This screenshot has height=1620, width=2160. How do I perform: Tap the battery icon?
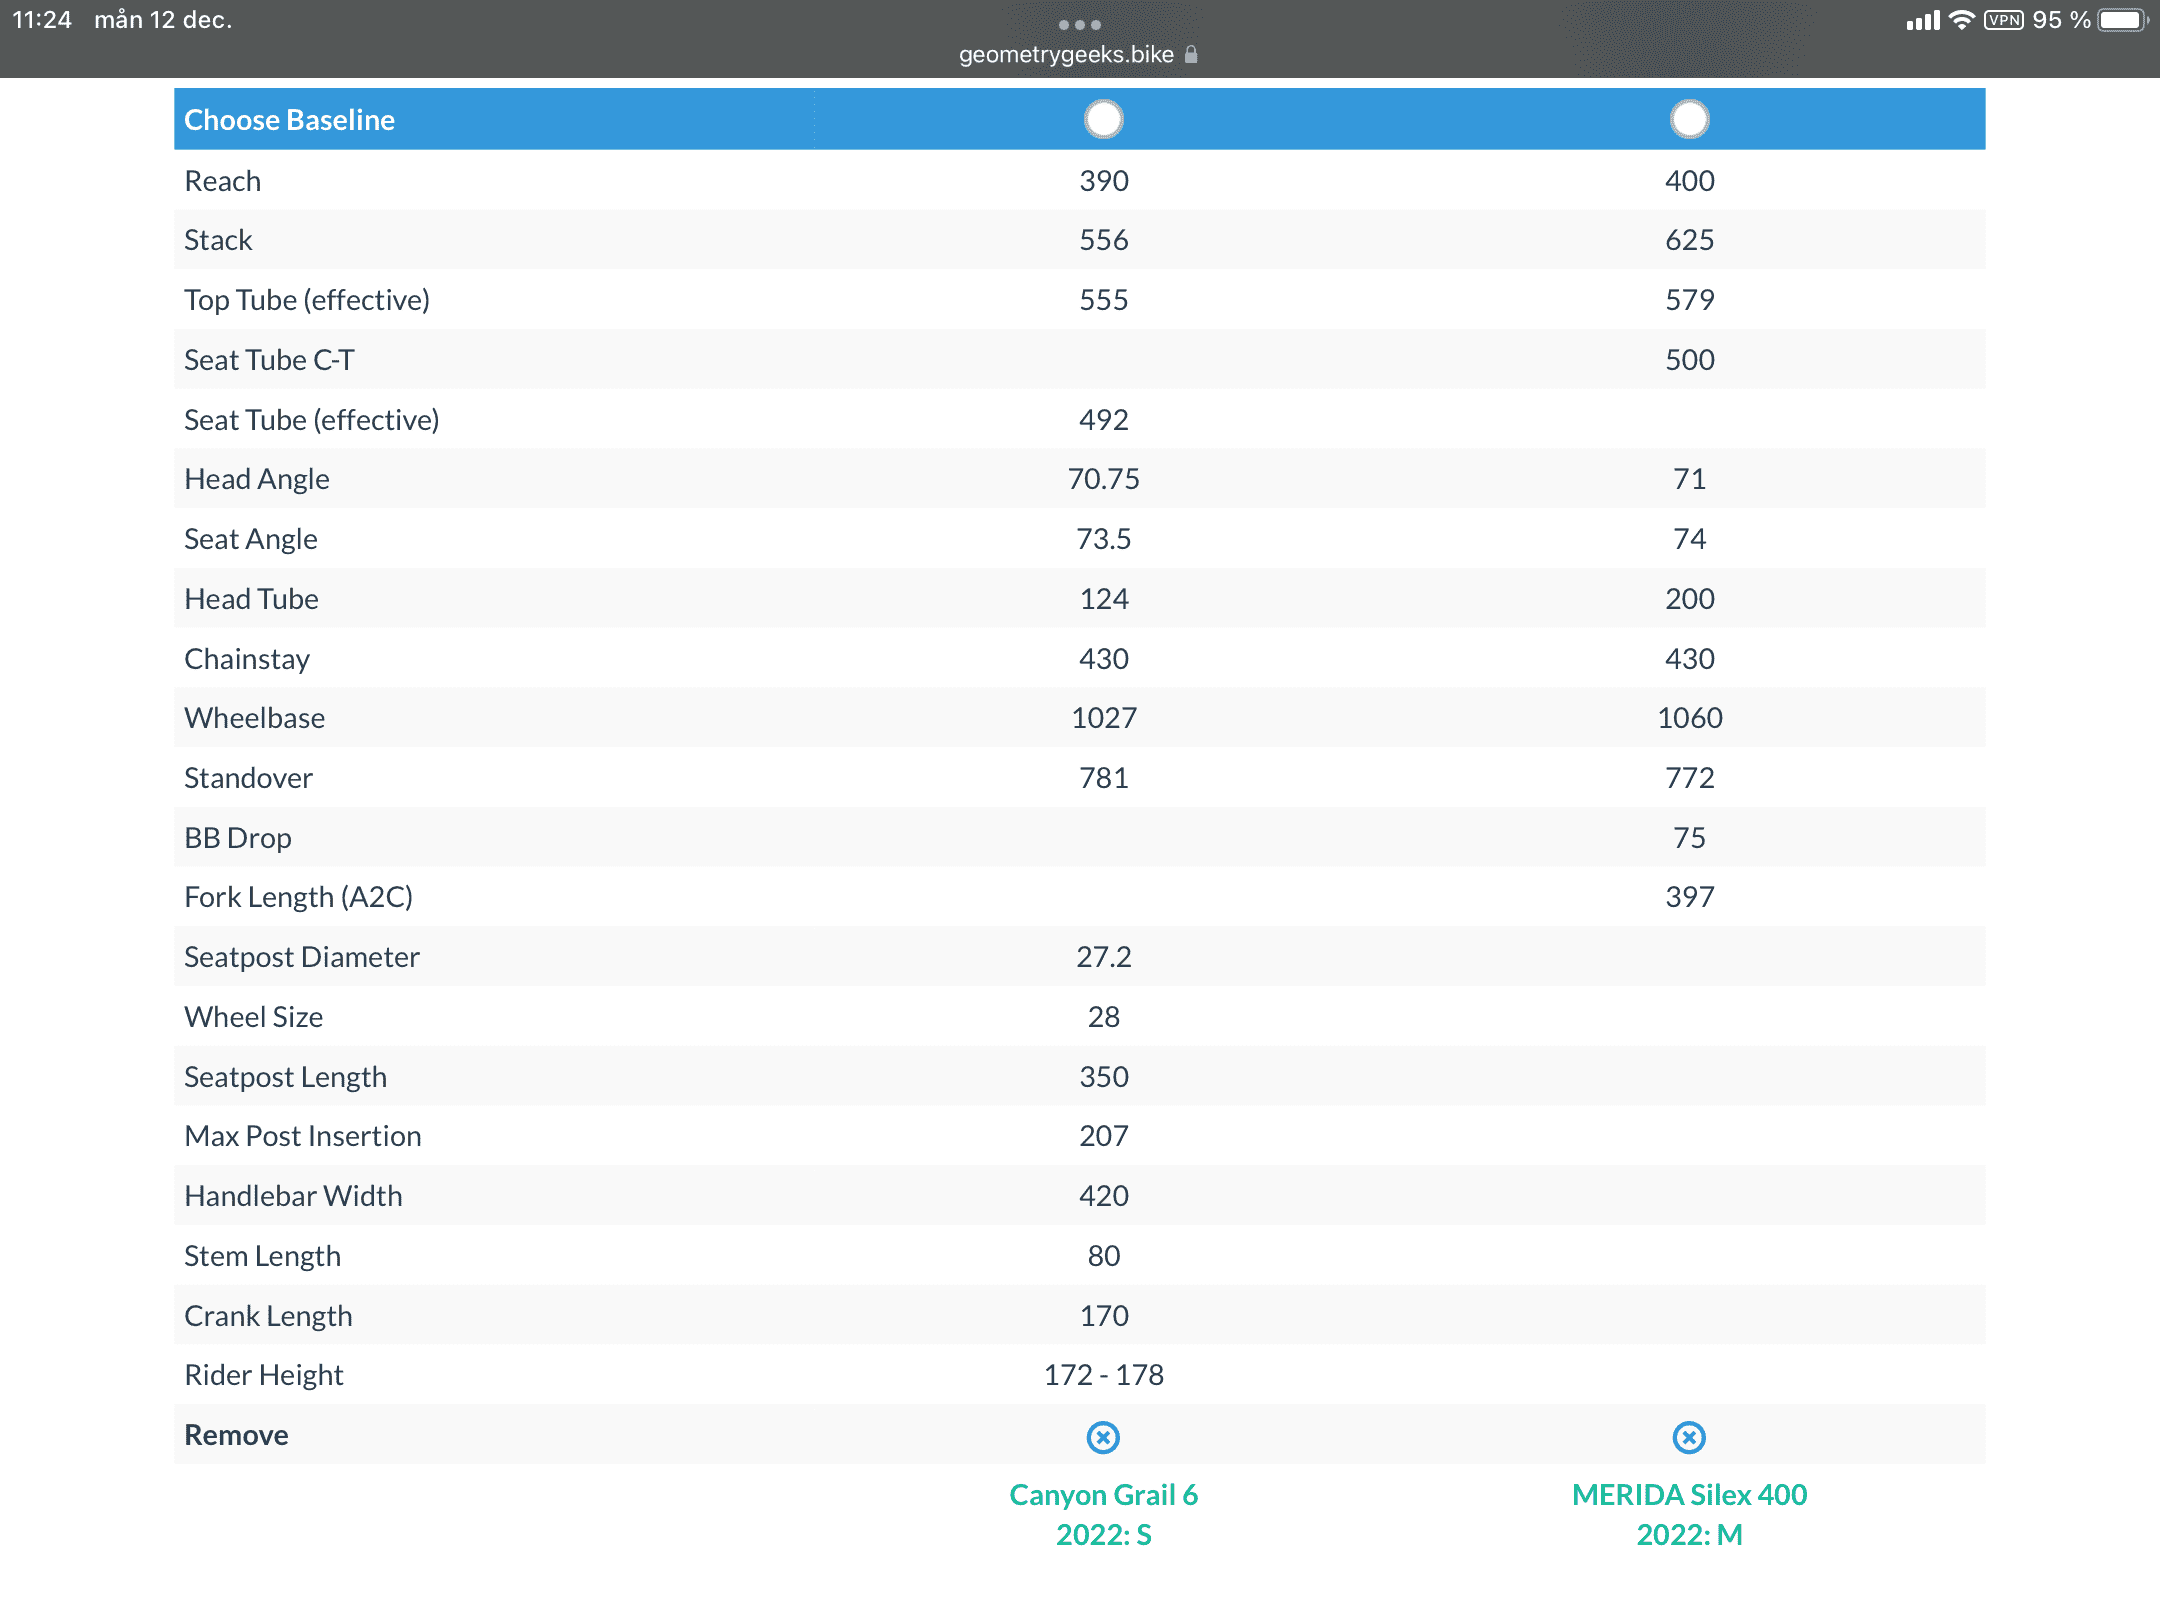pyautogui.click(x=2123, y=20)
